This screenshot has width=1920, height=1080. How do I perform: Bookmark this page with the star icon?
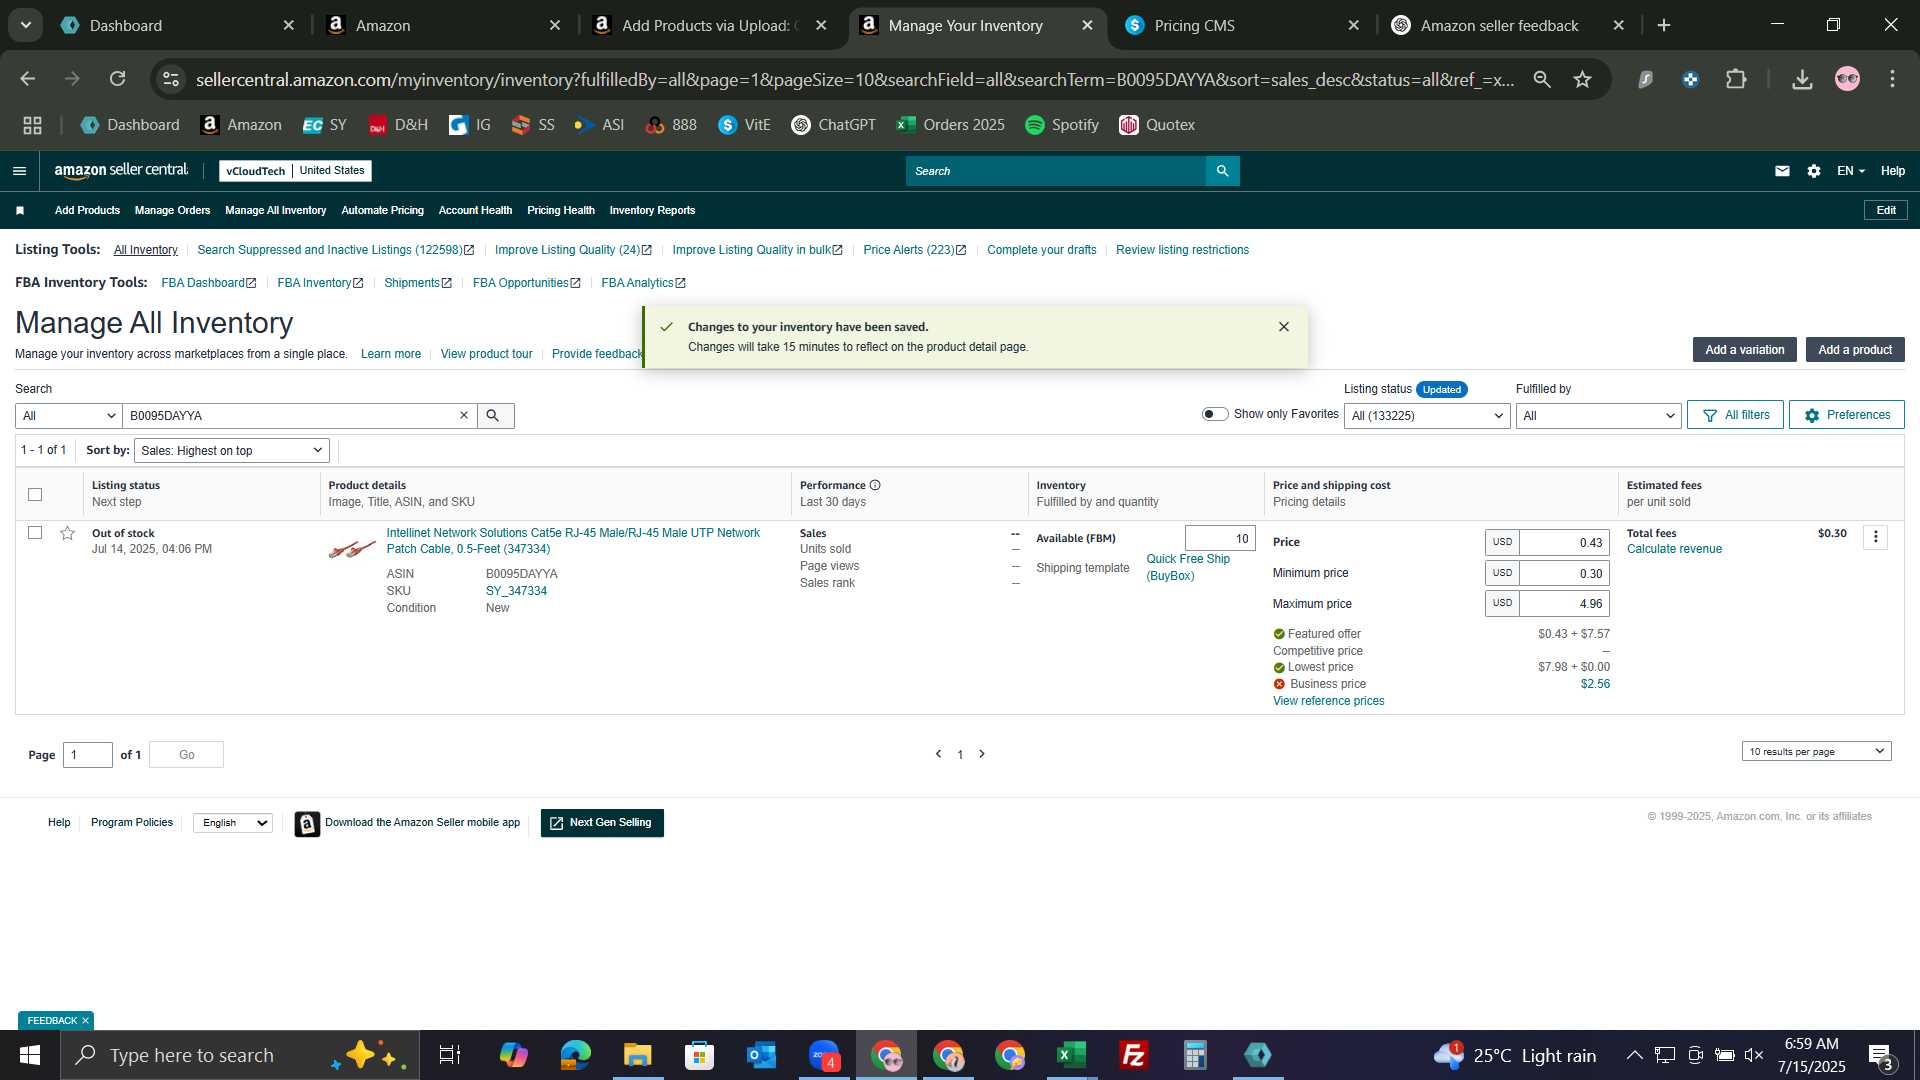[x=1582, y=79]
